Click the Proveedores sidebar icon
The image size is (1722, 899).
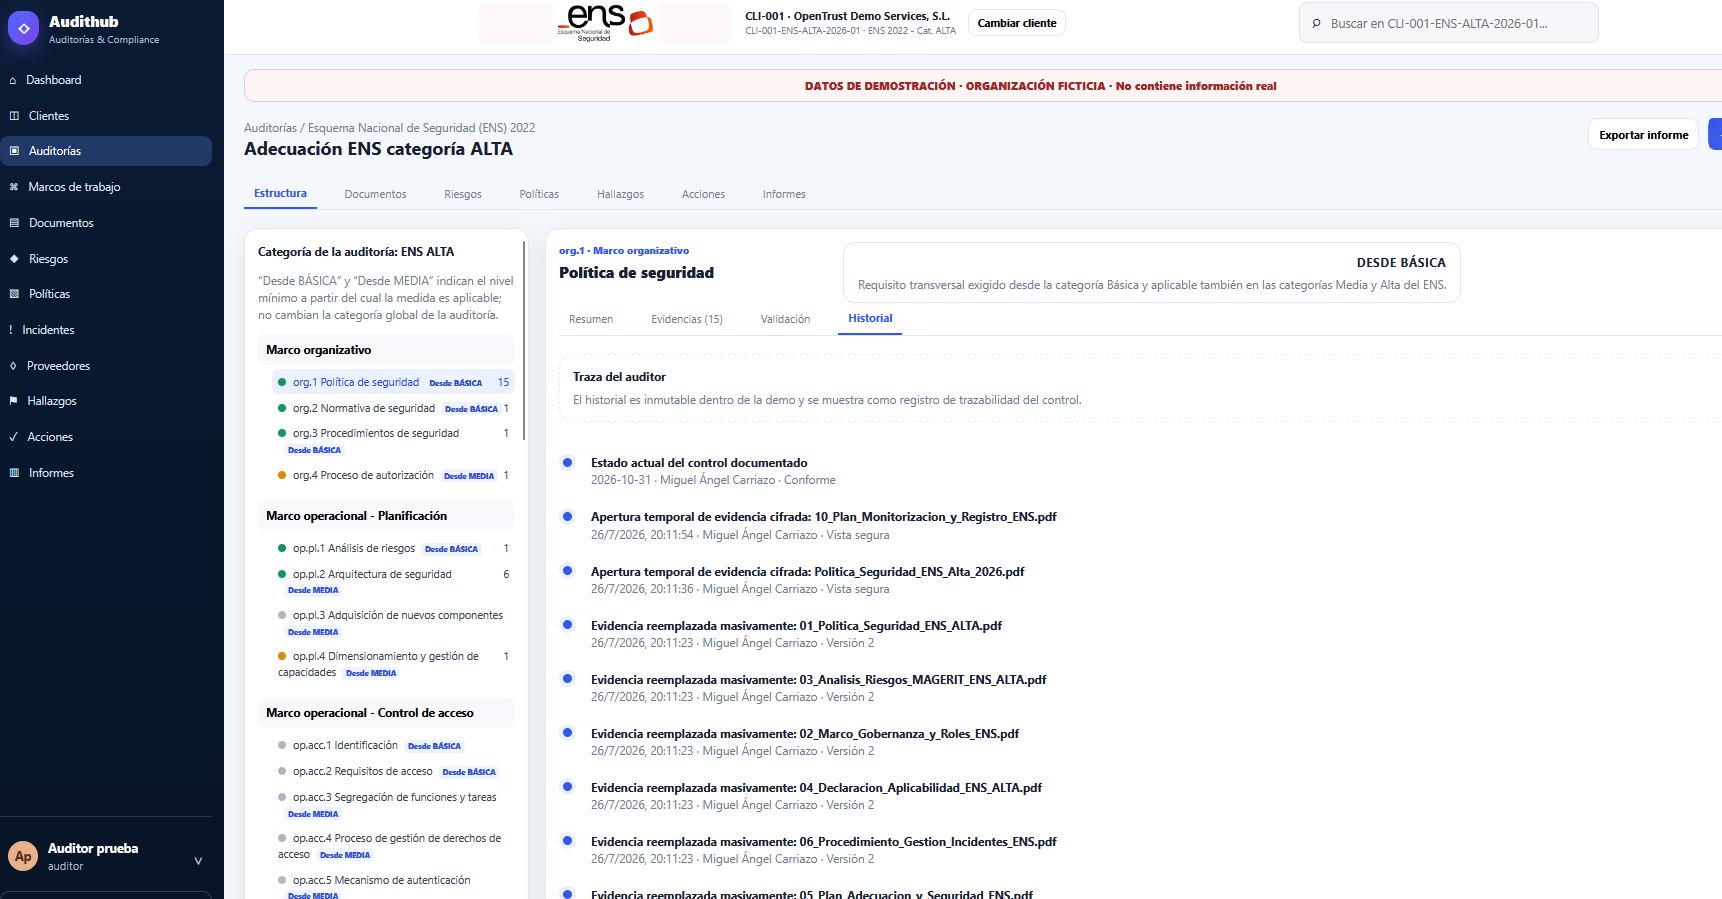pyautogui.click(x=13, y=366)
